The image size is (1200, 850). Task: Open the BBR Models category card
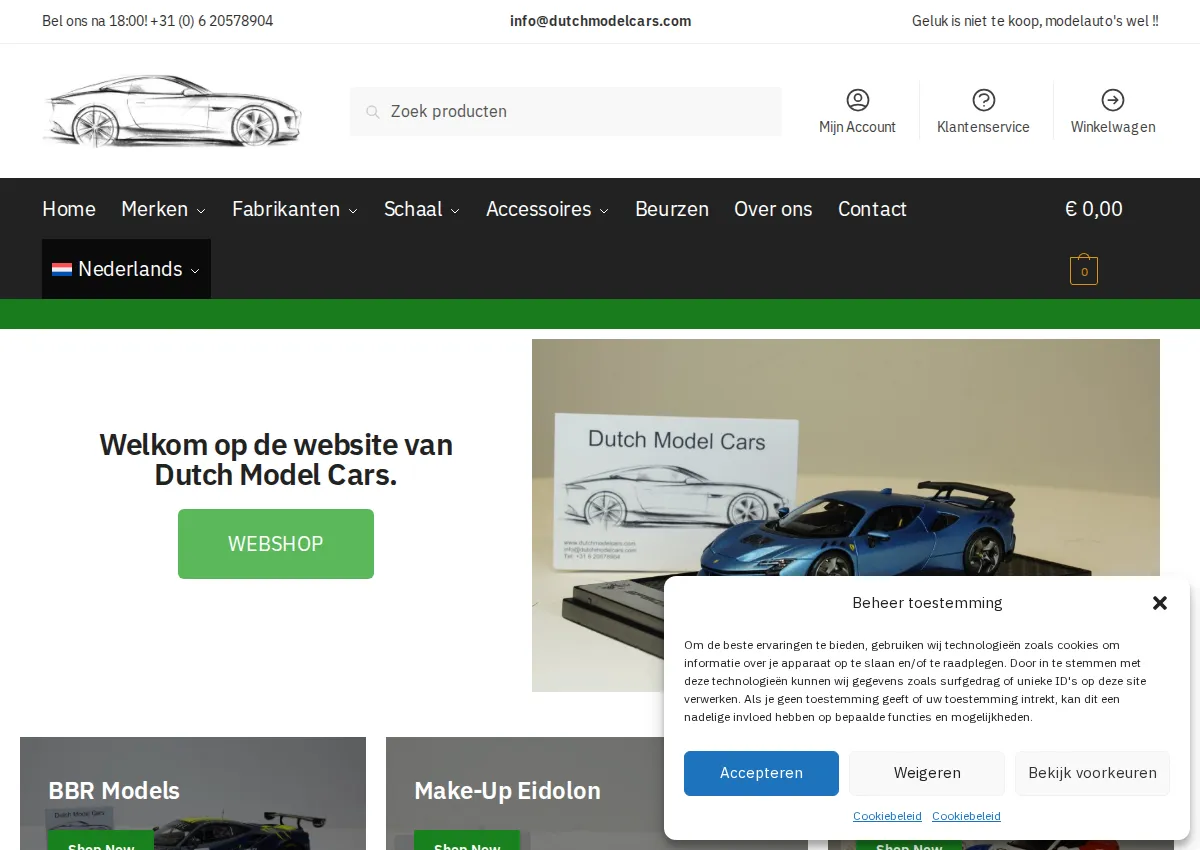point(193,793)
